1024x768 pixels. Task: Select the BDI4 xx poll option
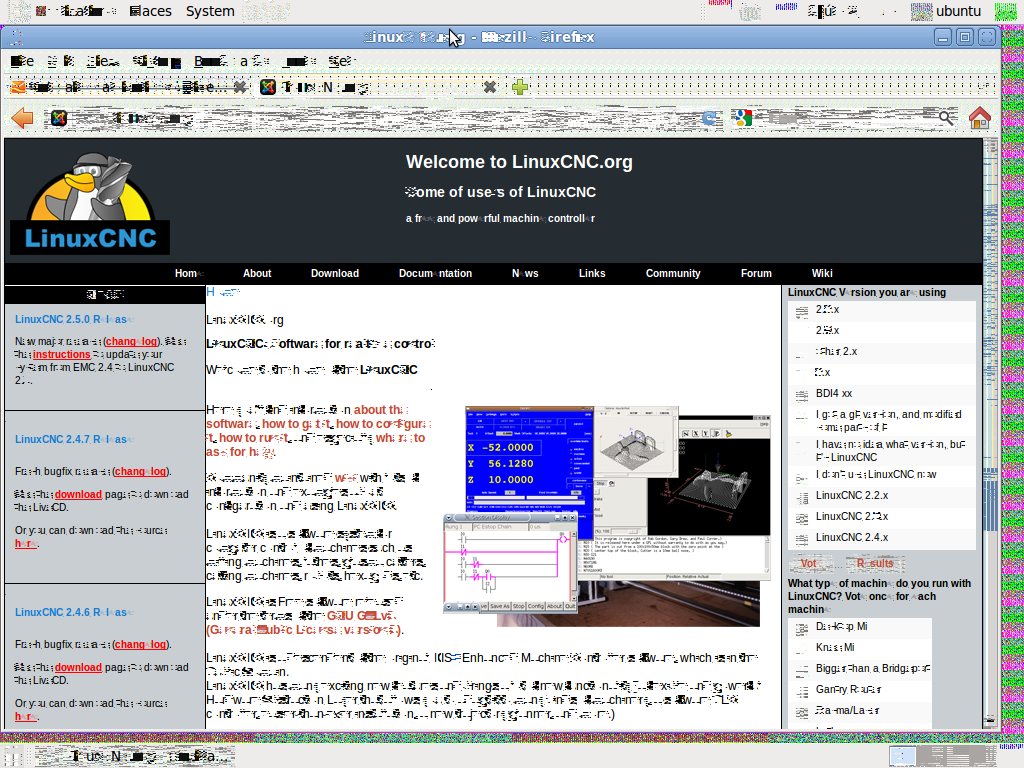click(x=802, y=394)
